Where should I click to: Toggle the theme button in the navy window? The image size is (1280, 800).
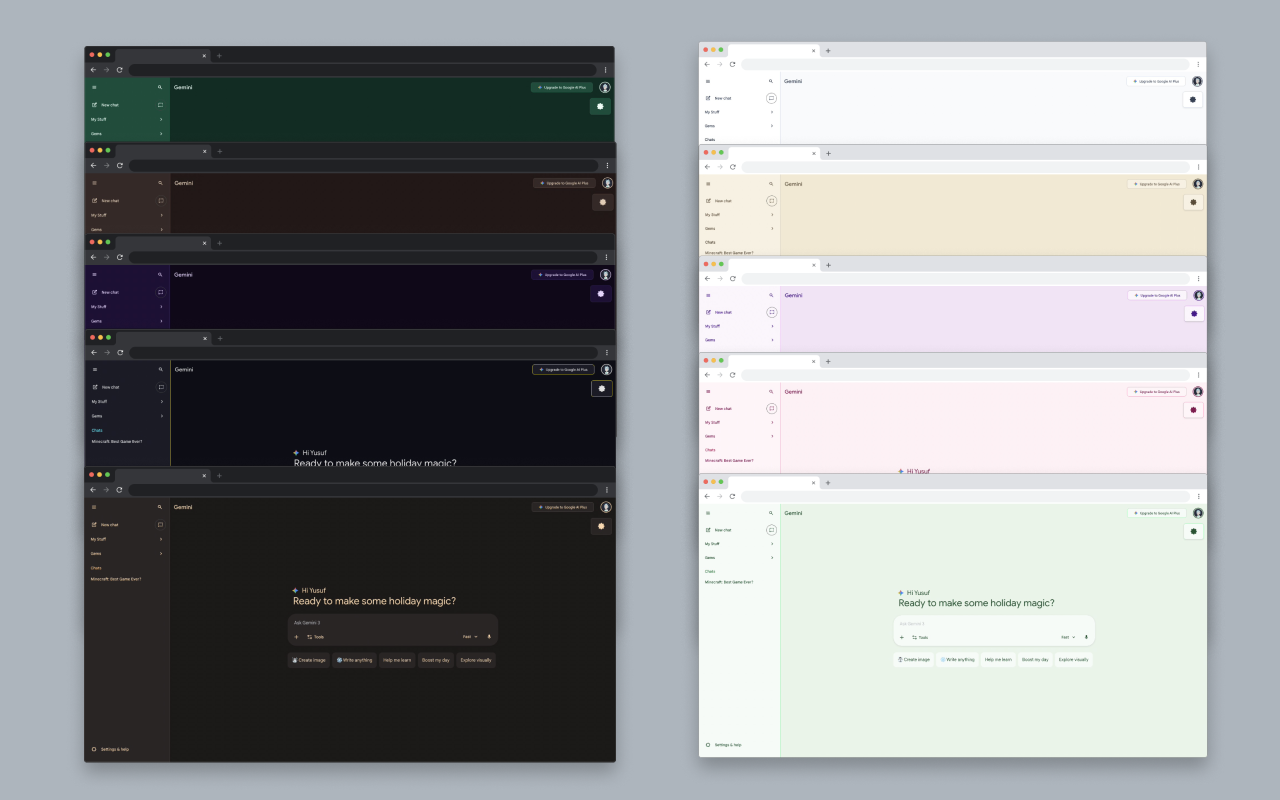click(x=602, y=388)
